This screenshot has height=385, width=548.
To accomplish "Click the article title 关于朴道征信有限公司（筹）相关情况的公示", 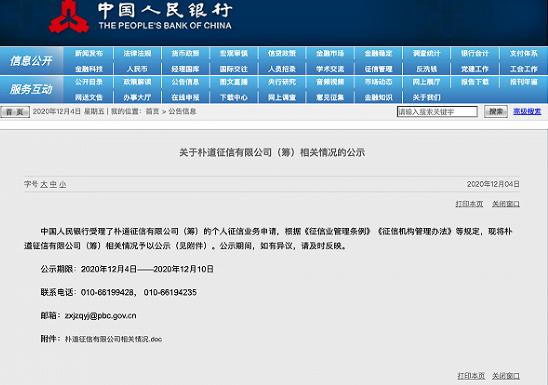I will tap(272, 152).
